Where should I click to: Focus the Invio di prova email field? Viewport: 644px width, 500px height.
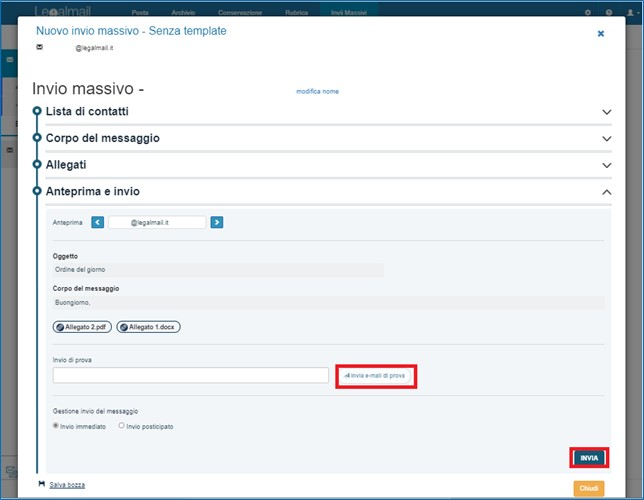coord(190,376)
